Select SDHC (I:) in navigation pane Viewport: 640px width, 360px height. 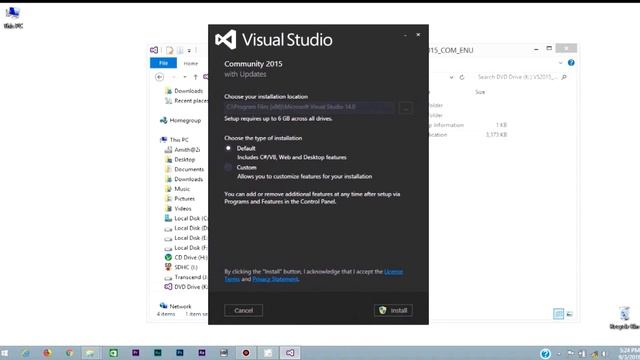(x=181, y=267)
